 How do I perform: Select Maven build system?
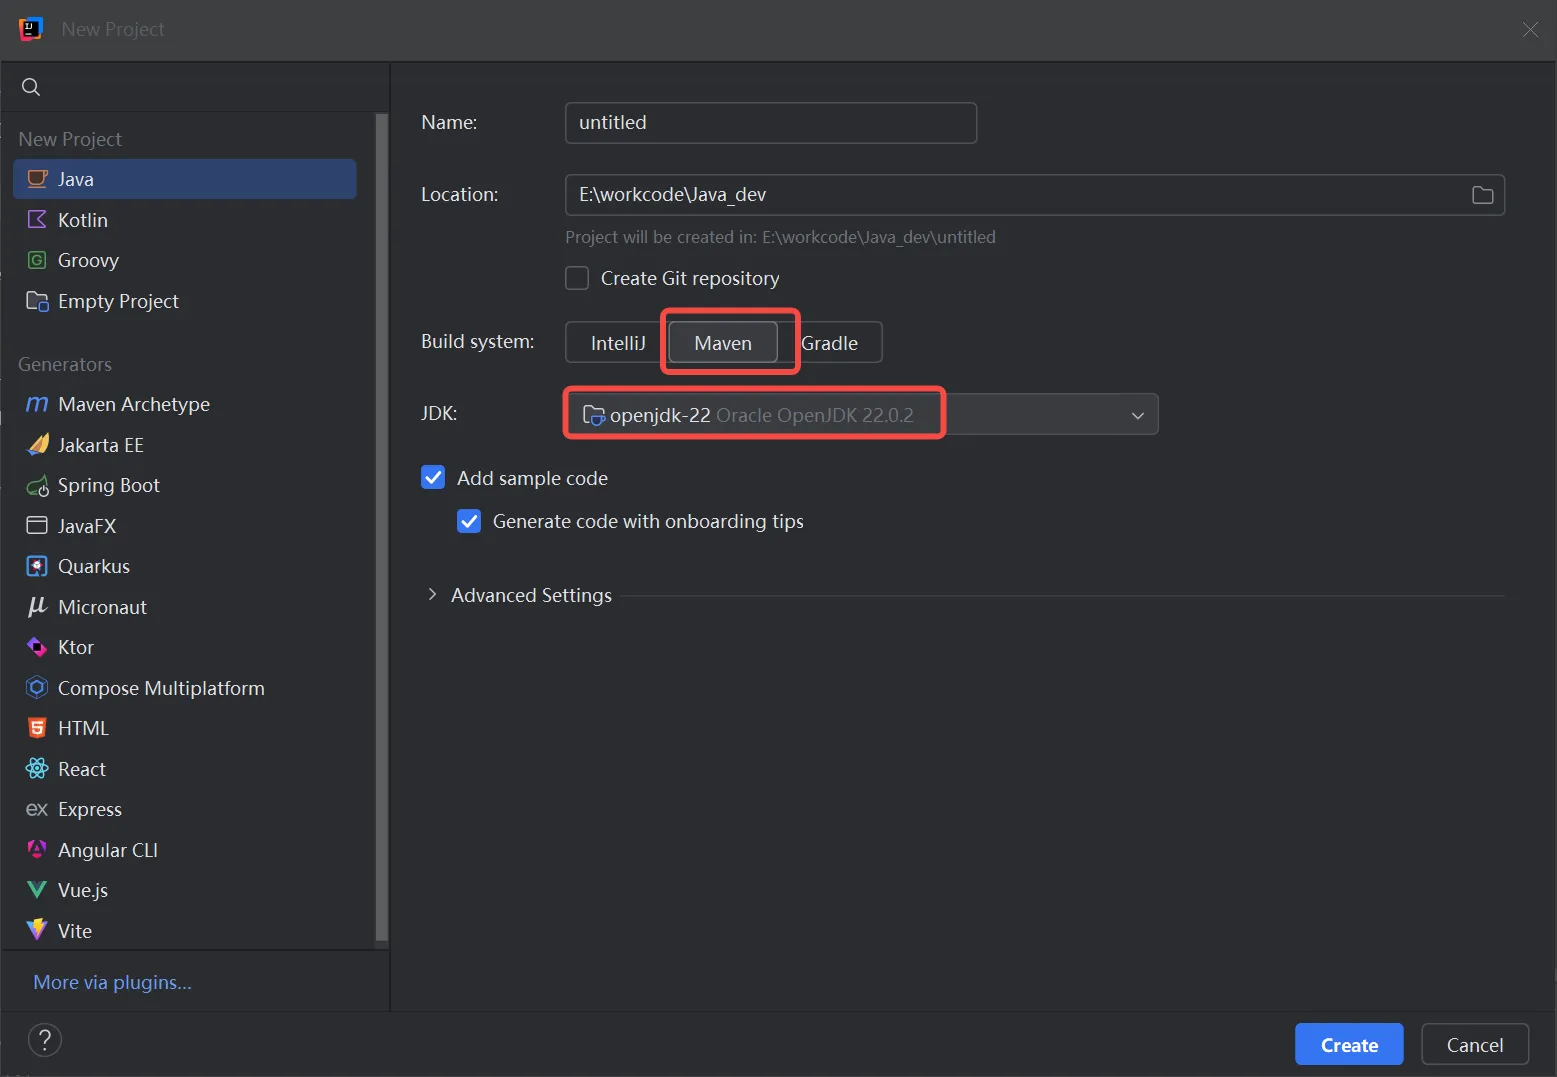coord(723,343)
